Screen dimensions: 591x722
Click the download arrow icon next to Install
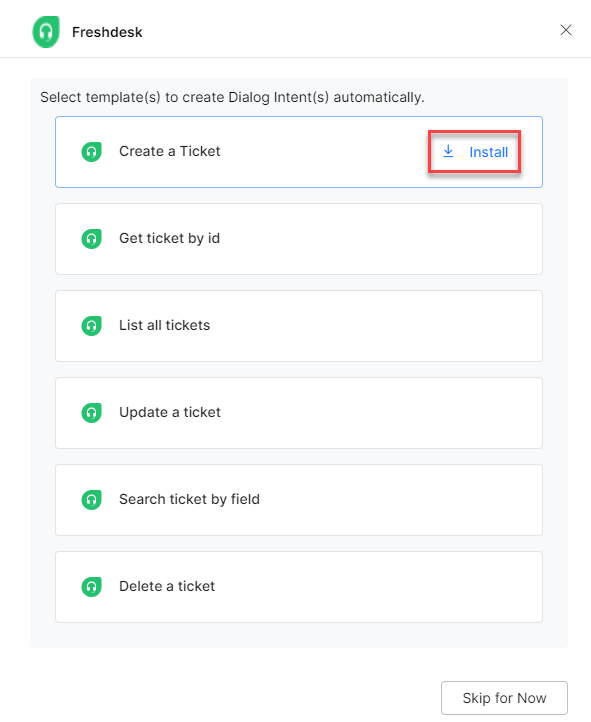point(448,151)
